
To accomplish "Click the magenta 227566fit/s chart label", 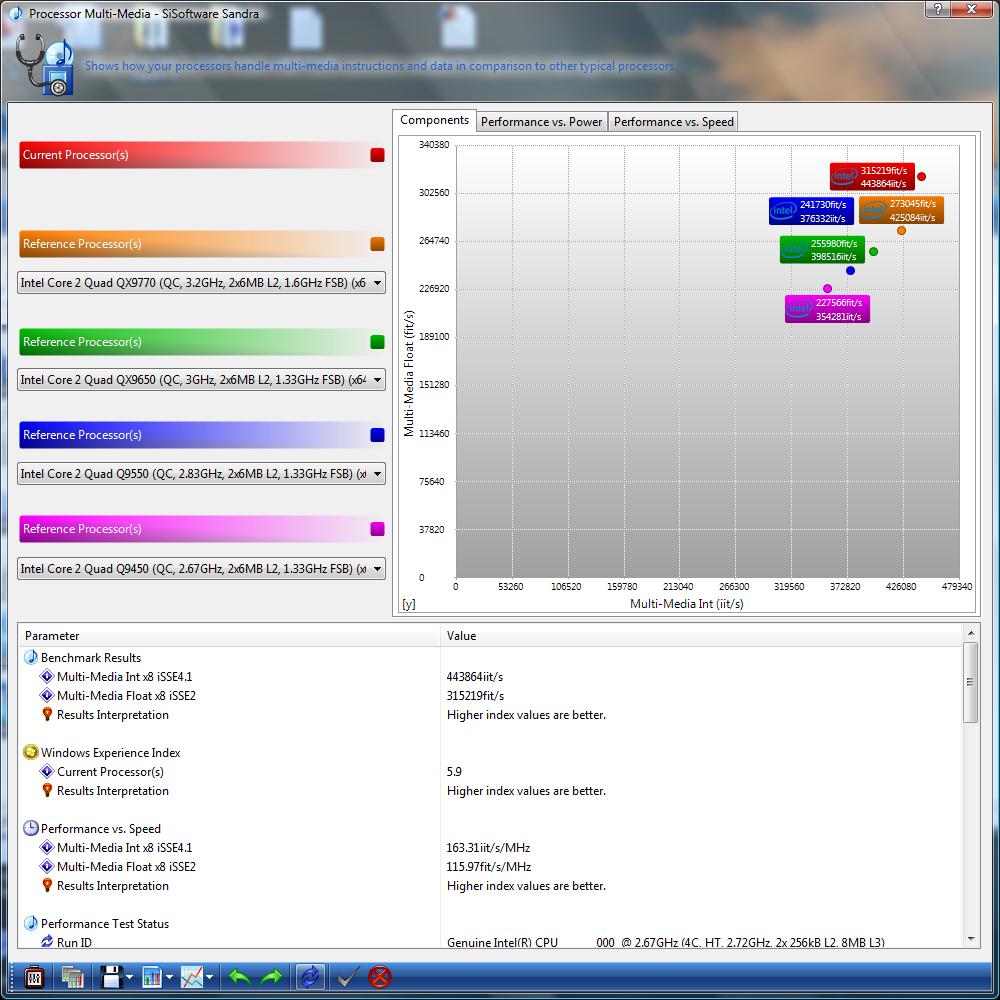I will pos(827,309).
